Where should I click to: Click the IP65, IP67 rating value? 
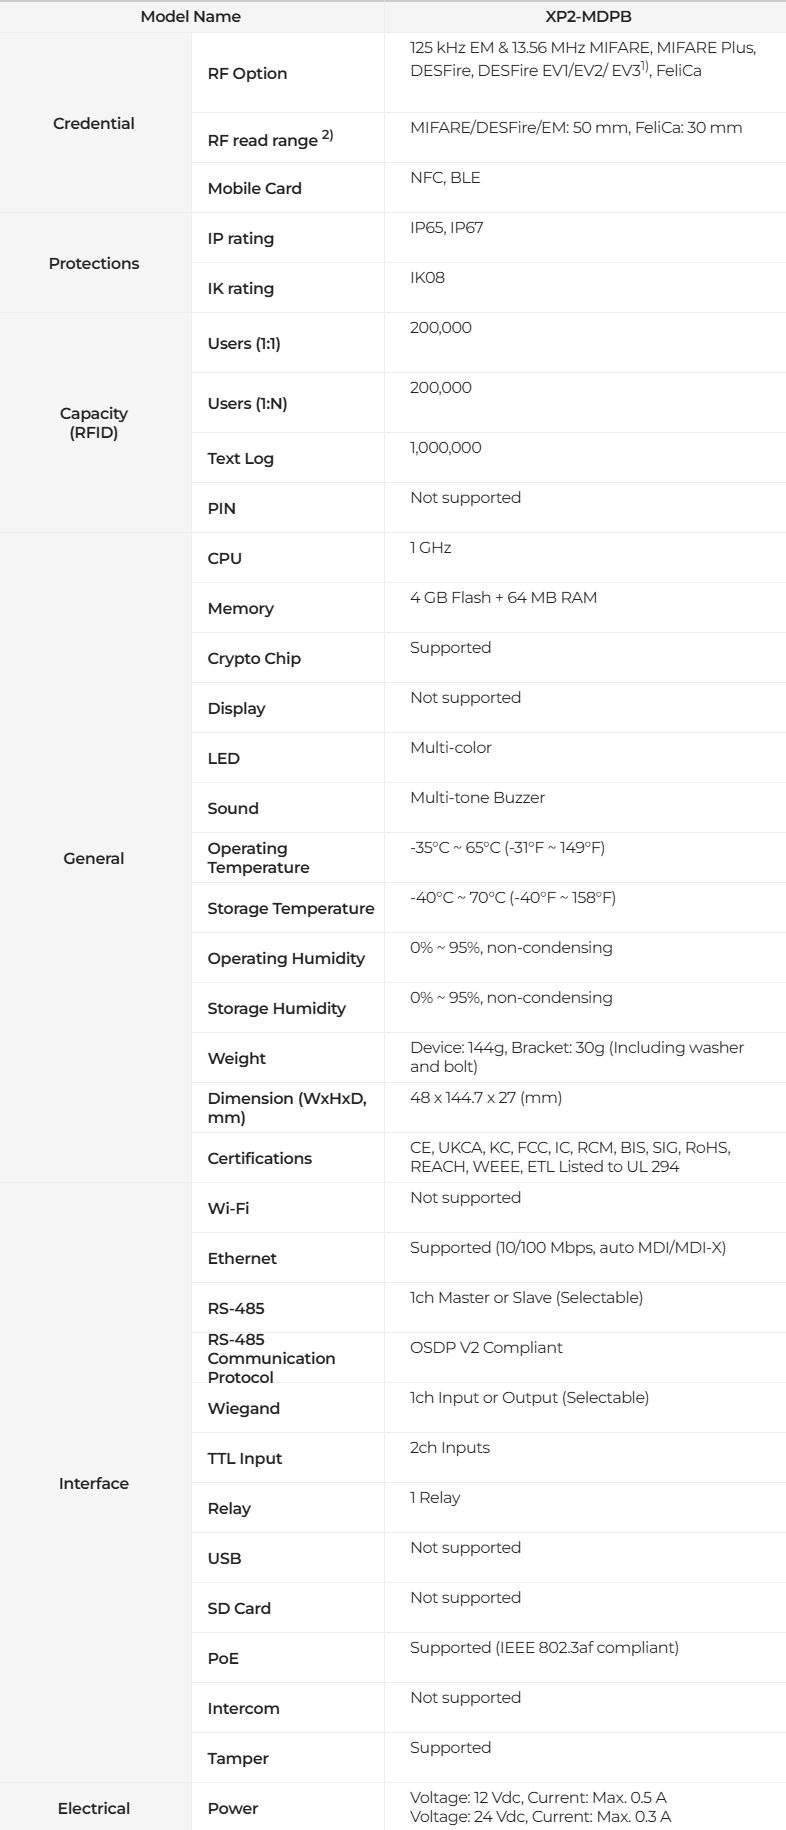(x=446, y=228)
